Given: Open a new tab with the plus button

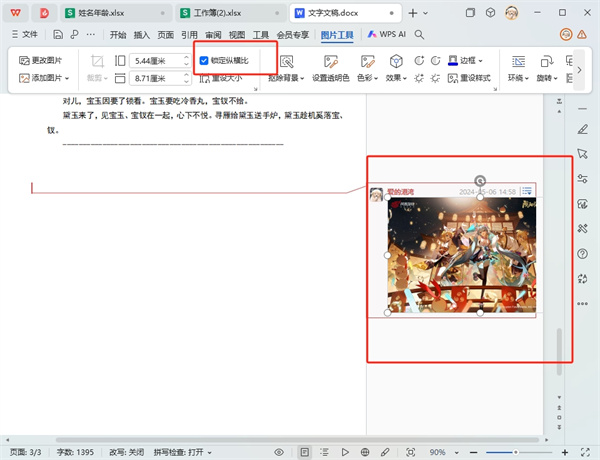Looking at the screenshot, I should tap(412, 13).
